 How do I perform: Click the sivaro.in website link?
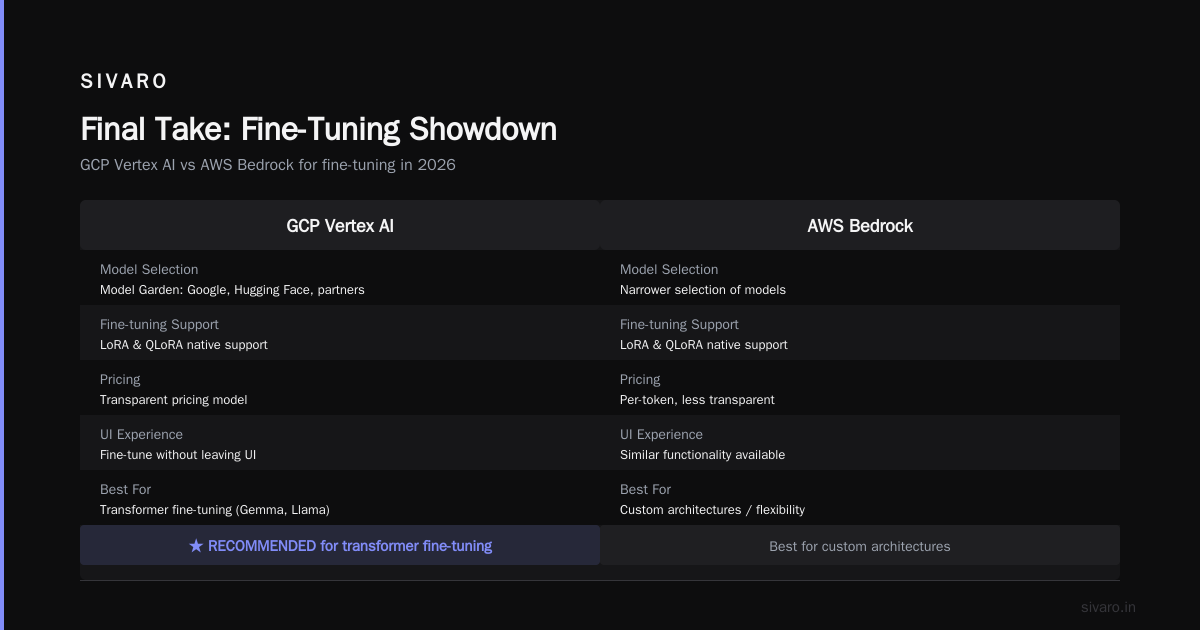click(1108, 607)
